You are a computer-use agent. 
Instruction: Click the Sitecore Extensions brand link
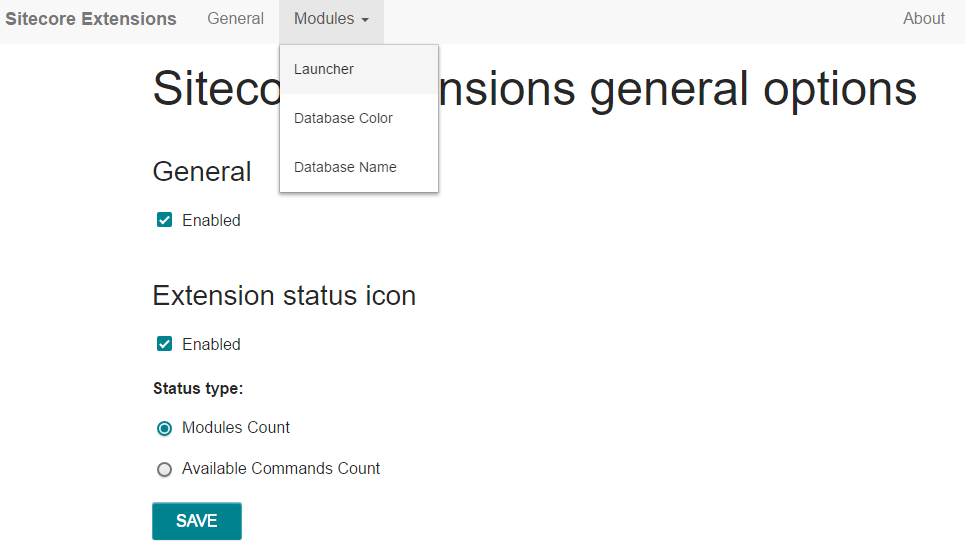pyautogui.click(x=90, y=19)
